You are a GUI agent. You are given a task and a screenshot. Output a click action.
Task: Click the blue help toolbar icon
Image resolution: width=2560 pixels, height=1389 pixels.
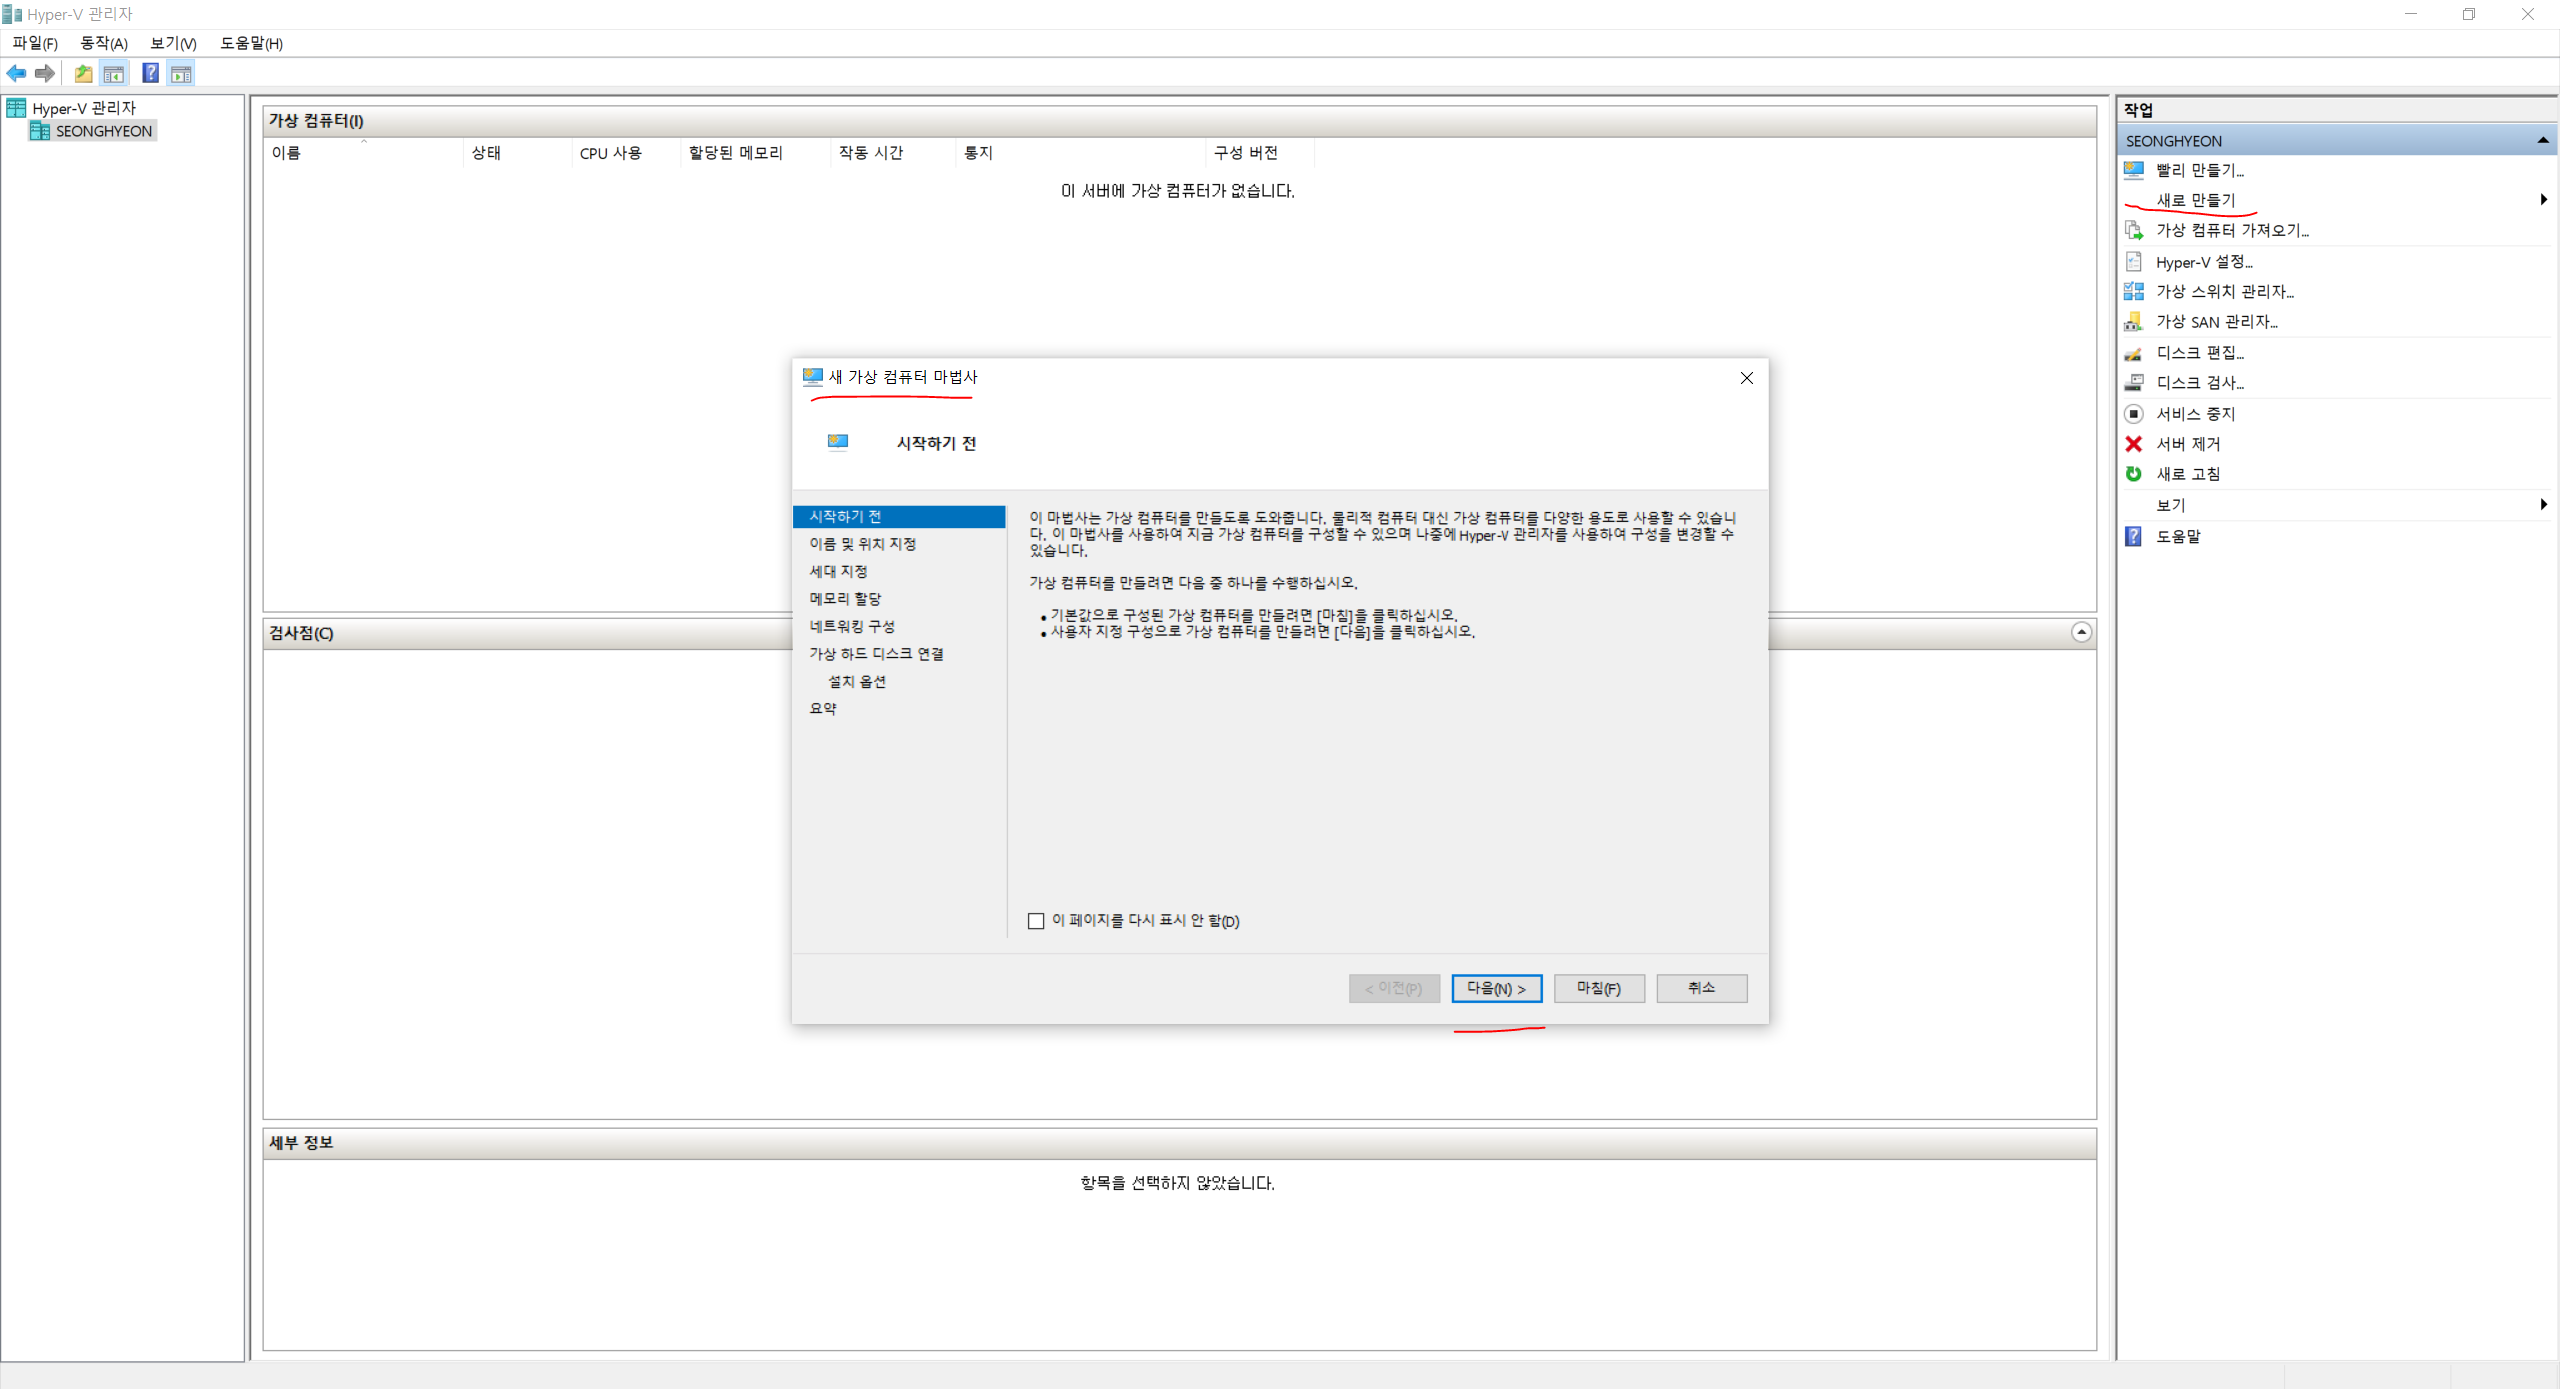(x=150, y=73)
